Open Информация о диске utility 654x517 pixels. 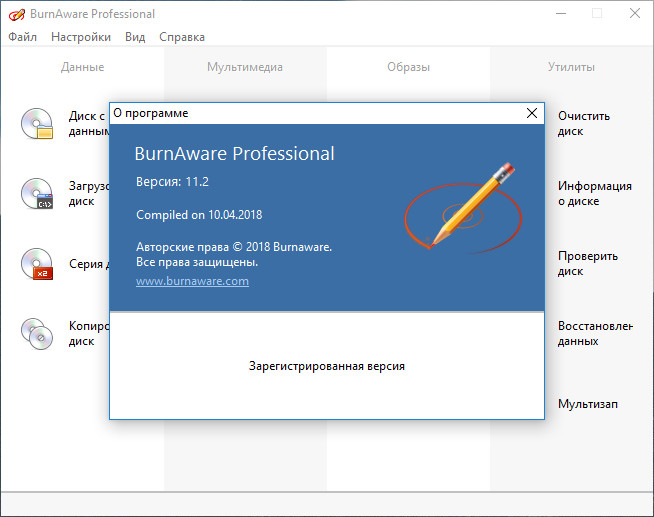[594, 193]
